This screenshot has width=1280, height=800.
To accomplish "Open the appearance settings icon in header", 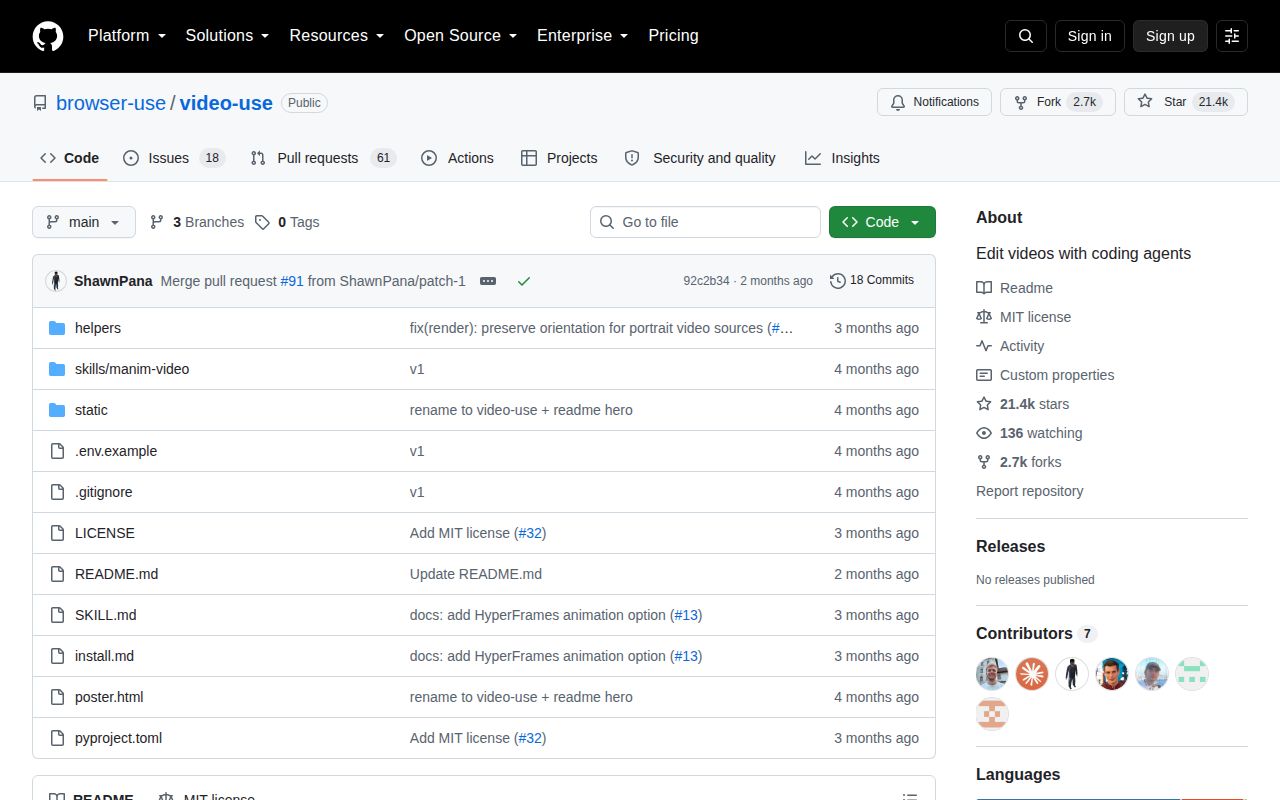I will [1232, 36].
